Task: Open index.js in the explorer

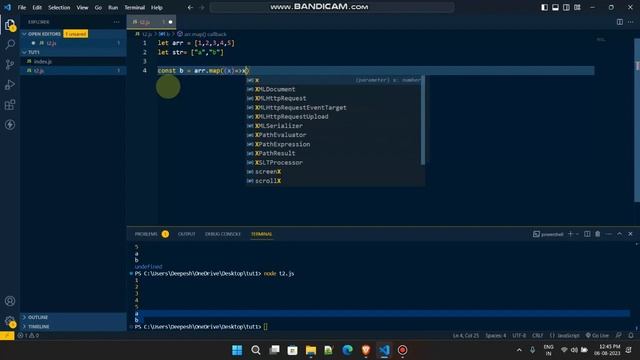Action: pos(73,61)
